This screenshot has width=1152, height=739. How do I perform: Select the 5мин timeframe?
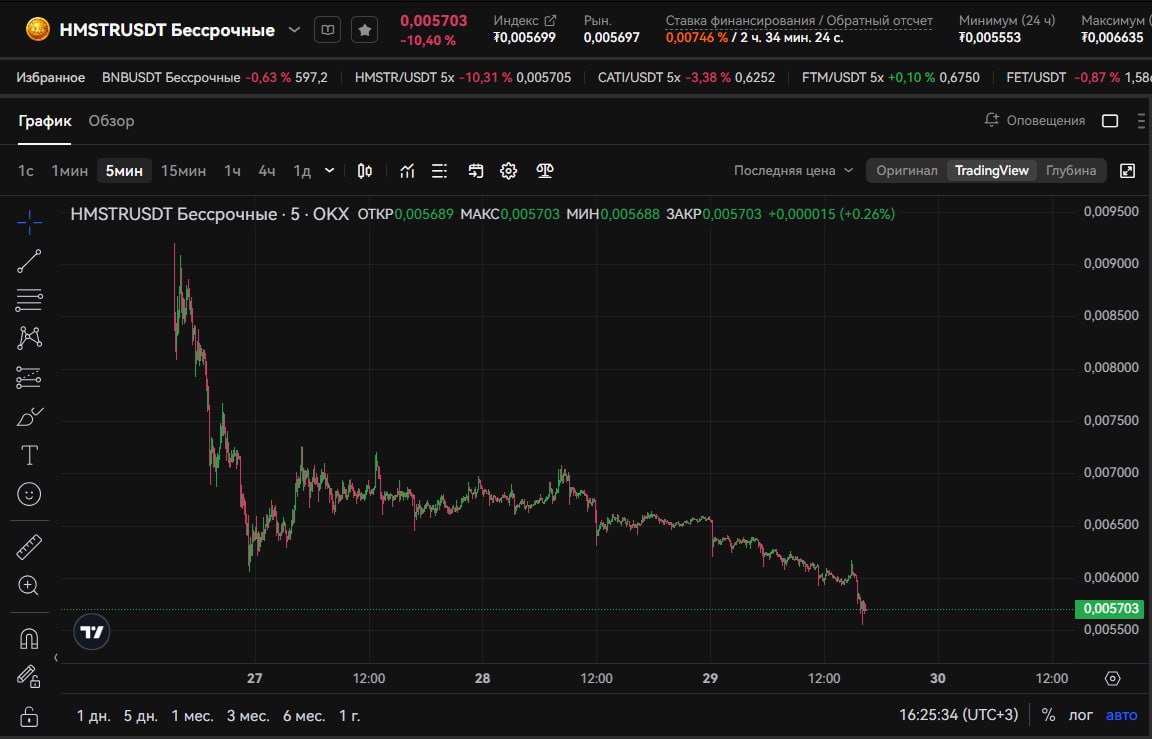(x=124, y=171)
